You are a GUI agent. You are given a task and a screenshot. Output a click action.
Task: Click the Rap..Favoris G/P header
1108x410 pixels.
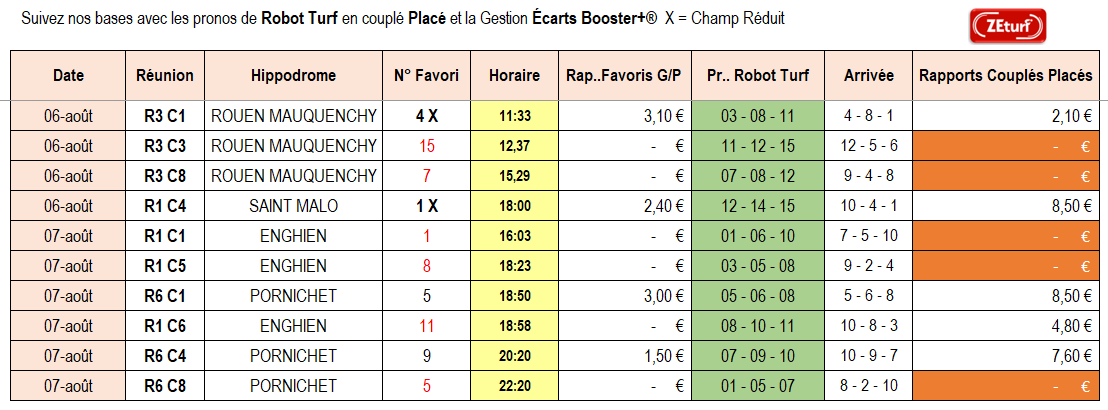point(625,76)
